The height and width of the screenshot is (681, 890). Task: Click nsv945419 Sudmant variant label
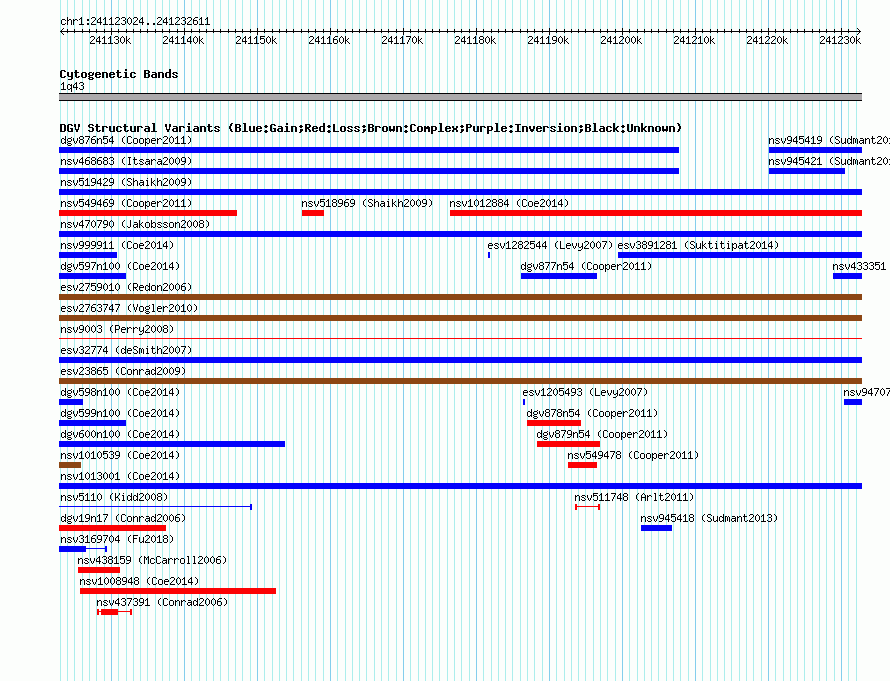[x=829, y=140]
